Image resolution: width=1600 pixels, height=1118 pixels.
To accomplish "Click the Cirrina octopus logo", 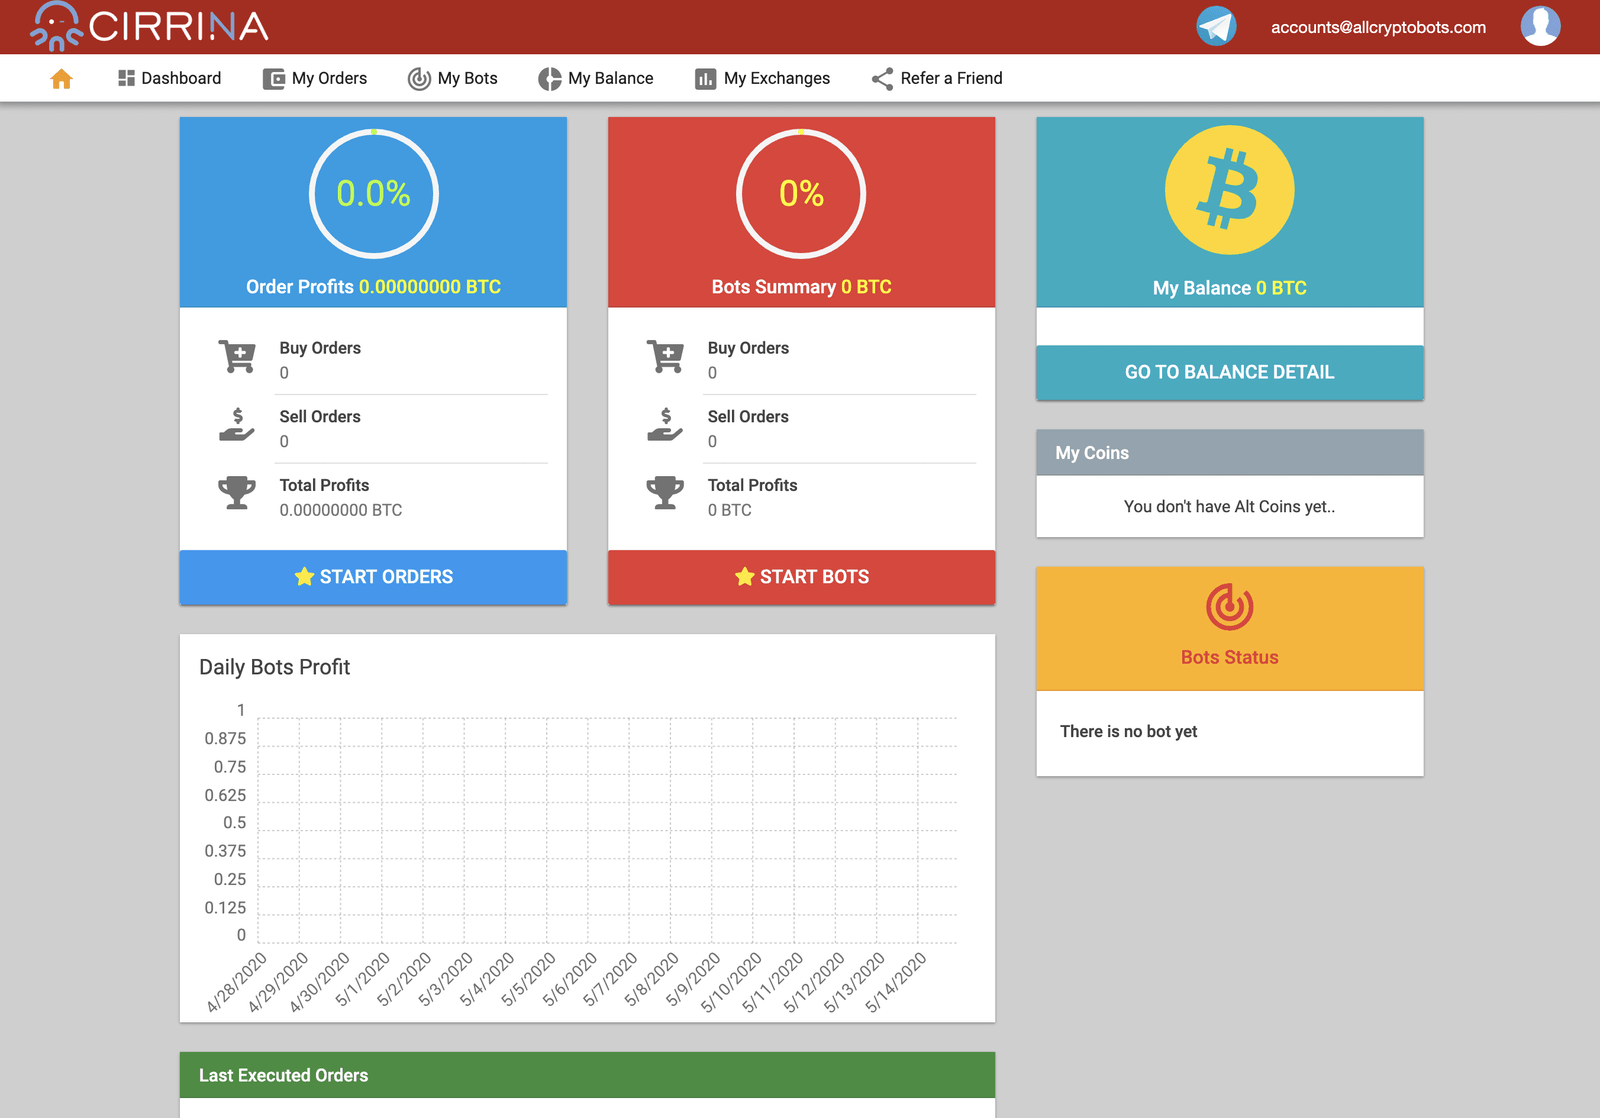I will [x=56, y=26].
